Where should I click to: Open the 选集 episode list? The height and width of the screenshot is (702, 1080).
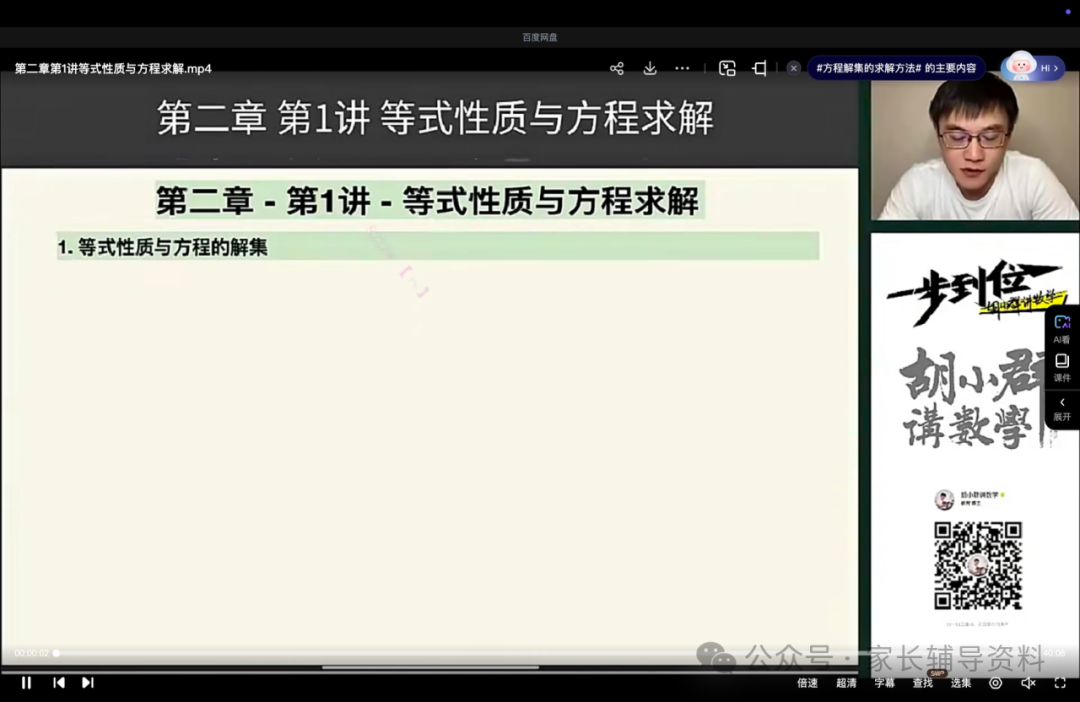(961, 683)
